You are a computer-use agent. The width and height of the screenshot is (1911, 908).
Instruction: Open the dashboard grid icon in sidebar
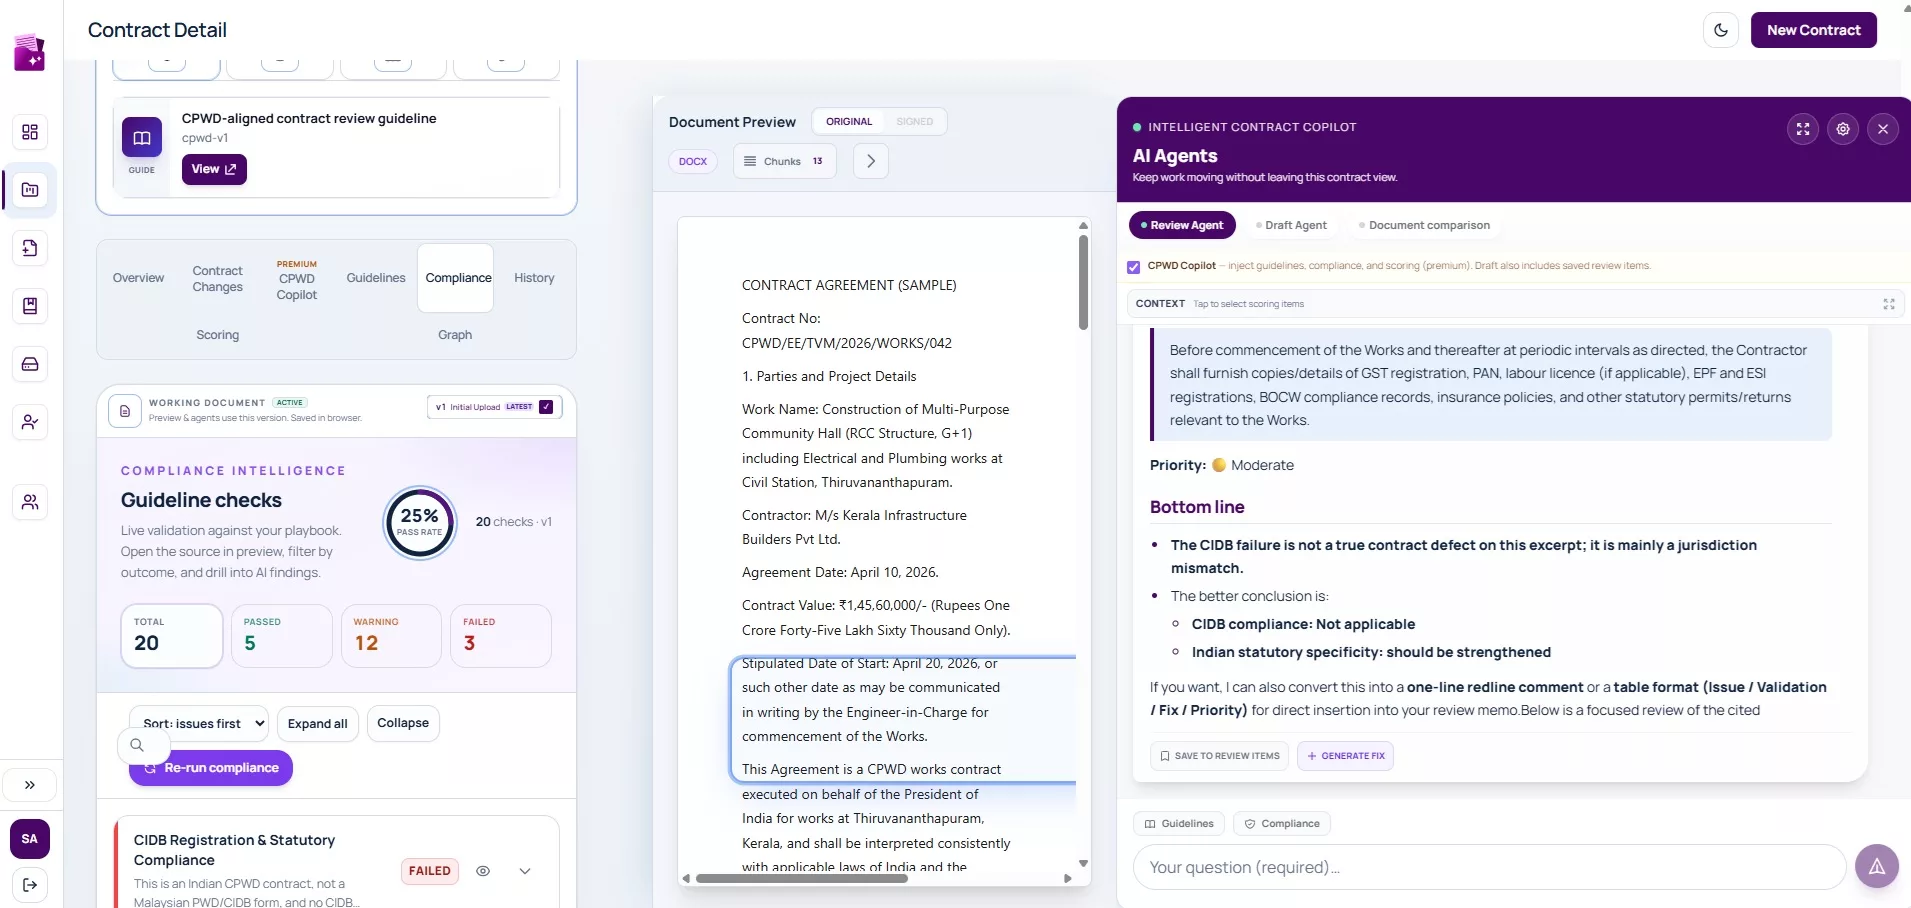[30, 132]
